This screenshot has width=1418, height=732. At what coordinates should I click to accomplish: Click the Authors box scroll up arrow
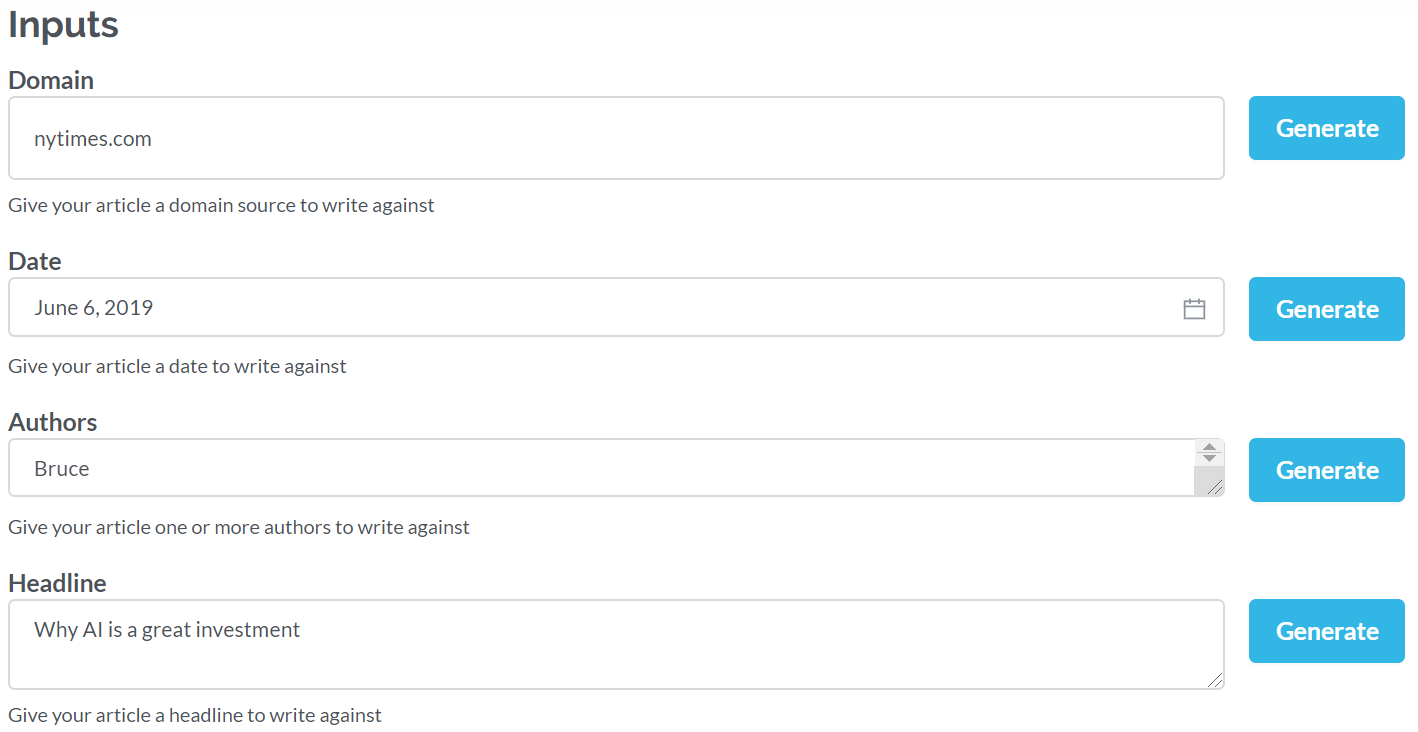pos(1209,448)
